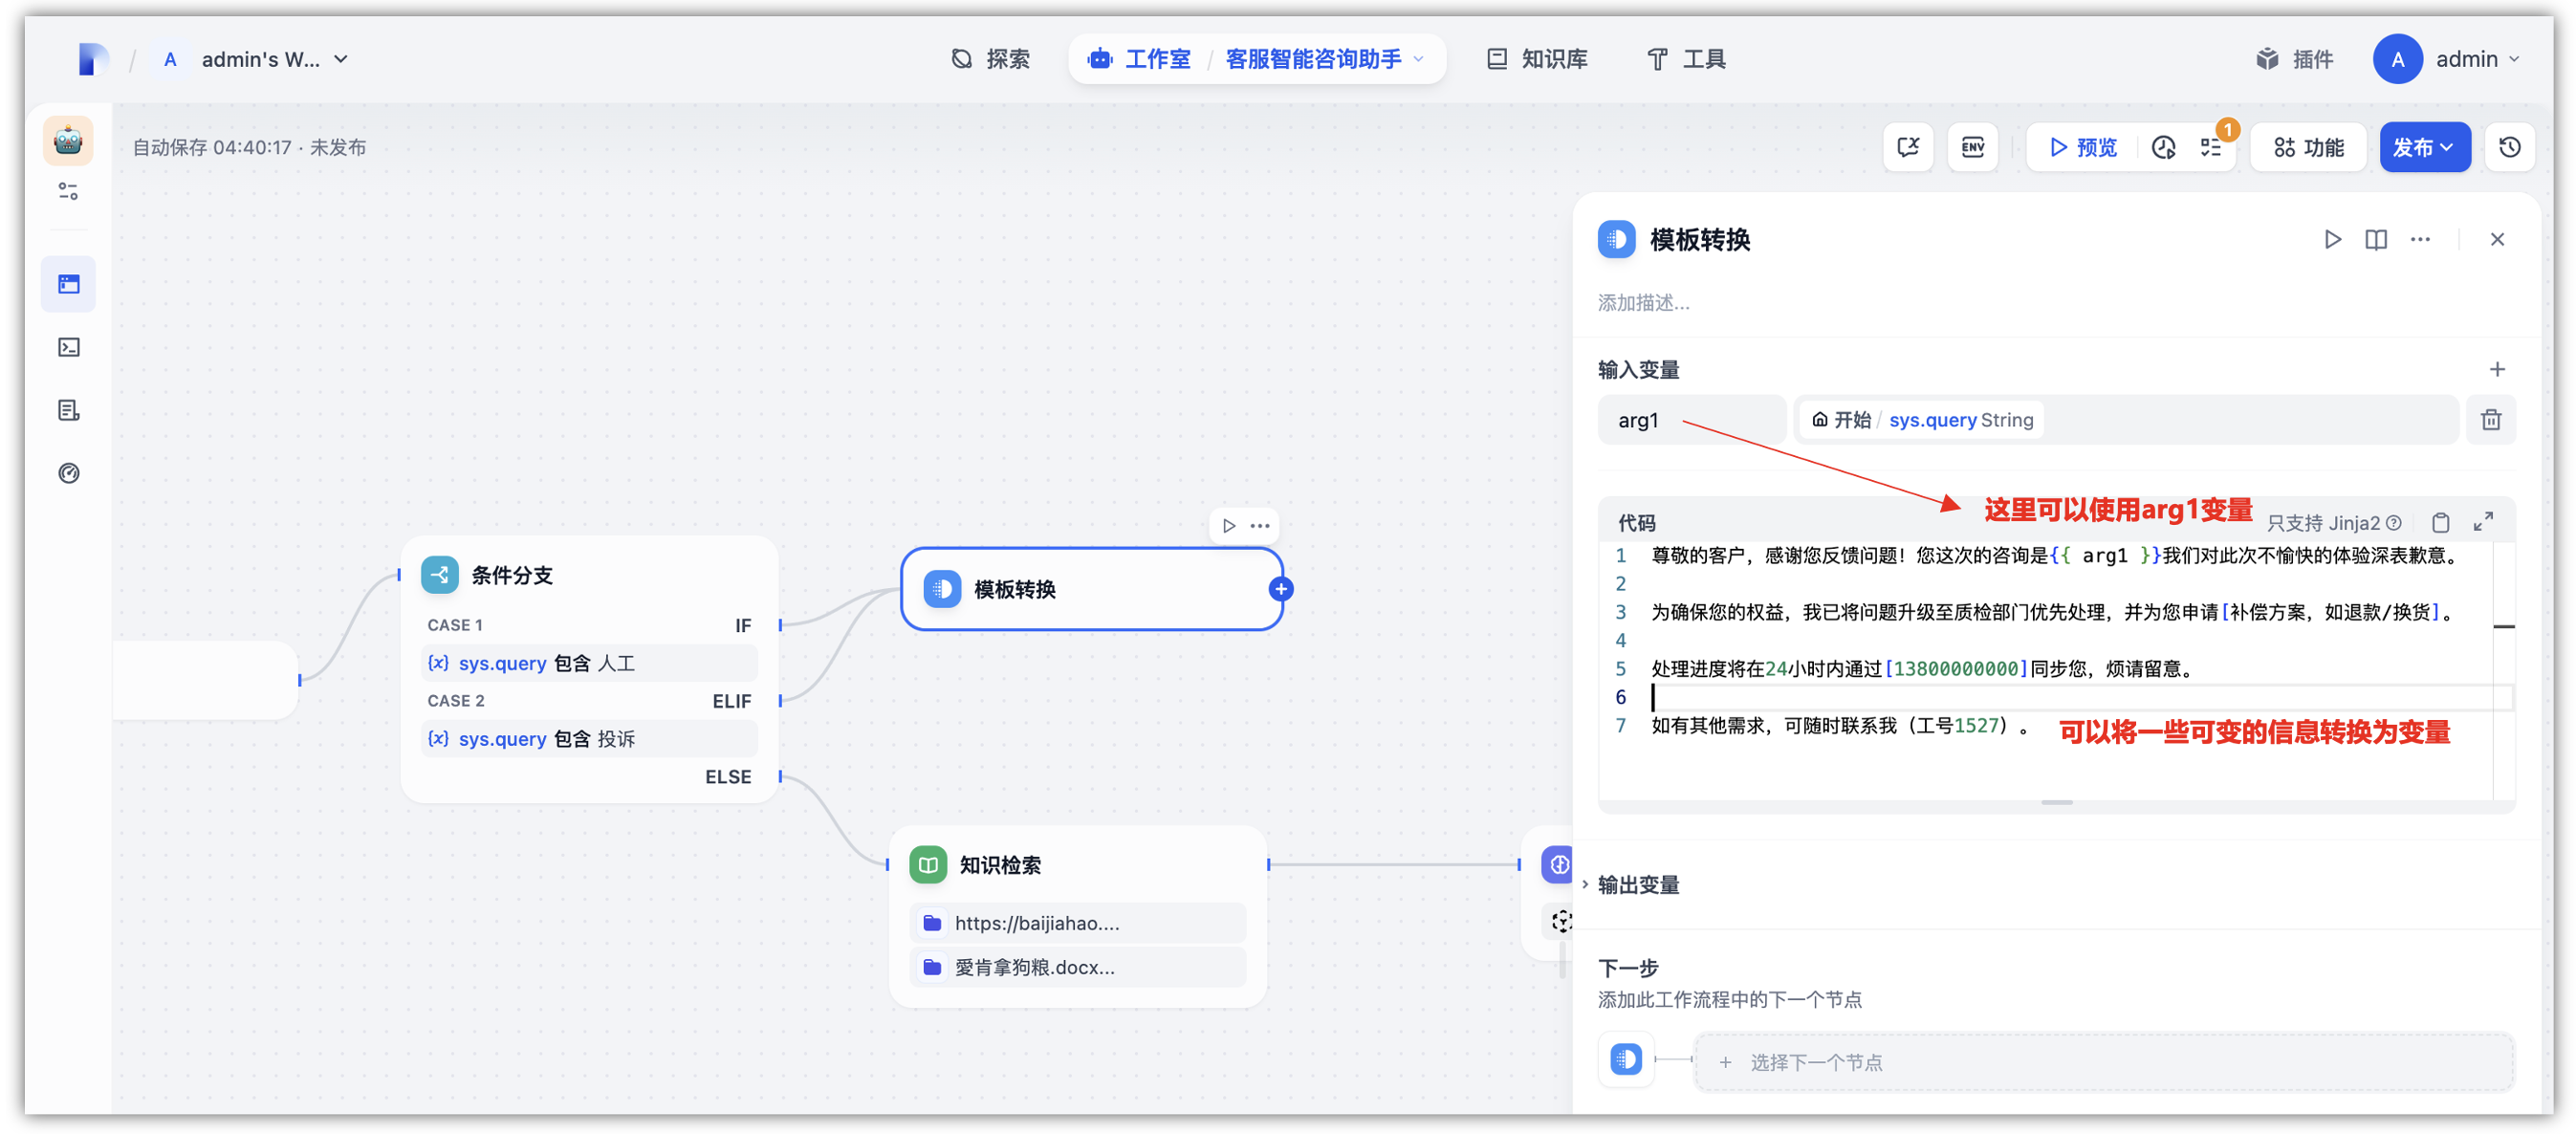Copy the template code via the copy icon
Image resolution: width=2576 pixels, height=1134 pixels.
(x=2440, y=522)
